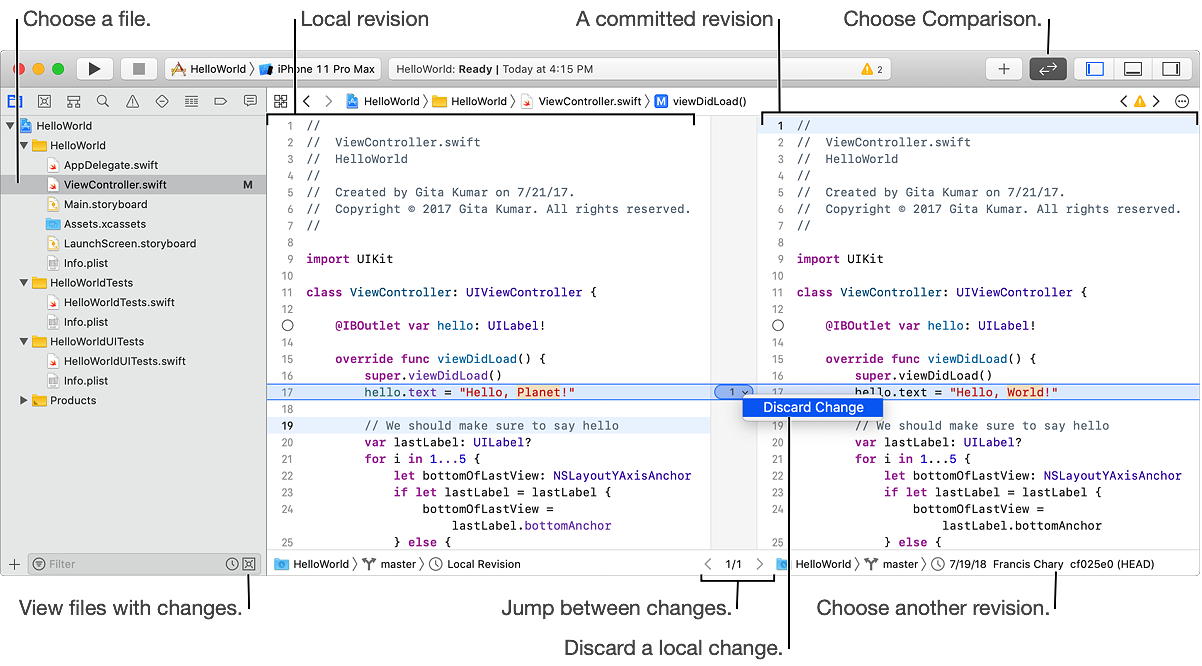Choose Discard Change from popup menu
Screen dimensions: 1202x666
tap(814, 407)
